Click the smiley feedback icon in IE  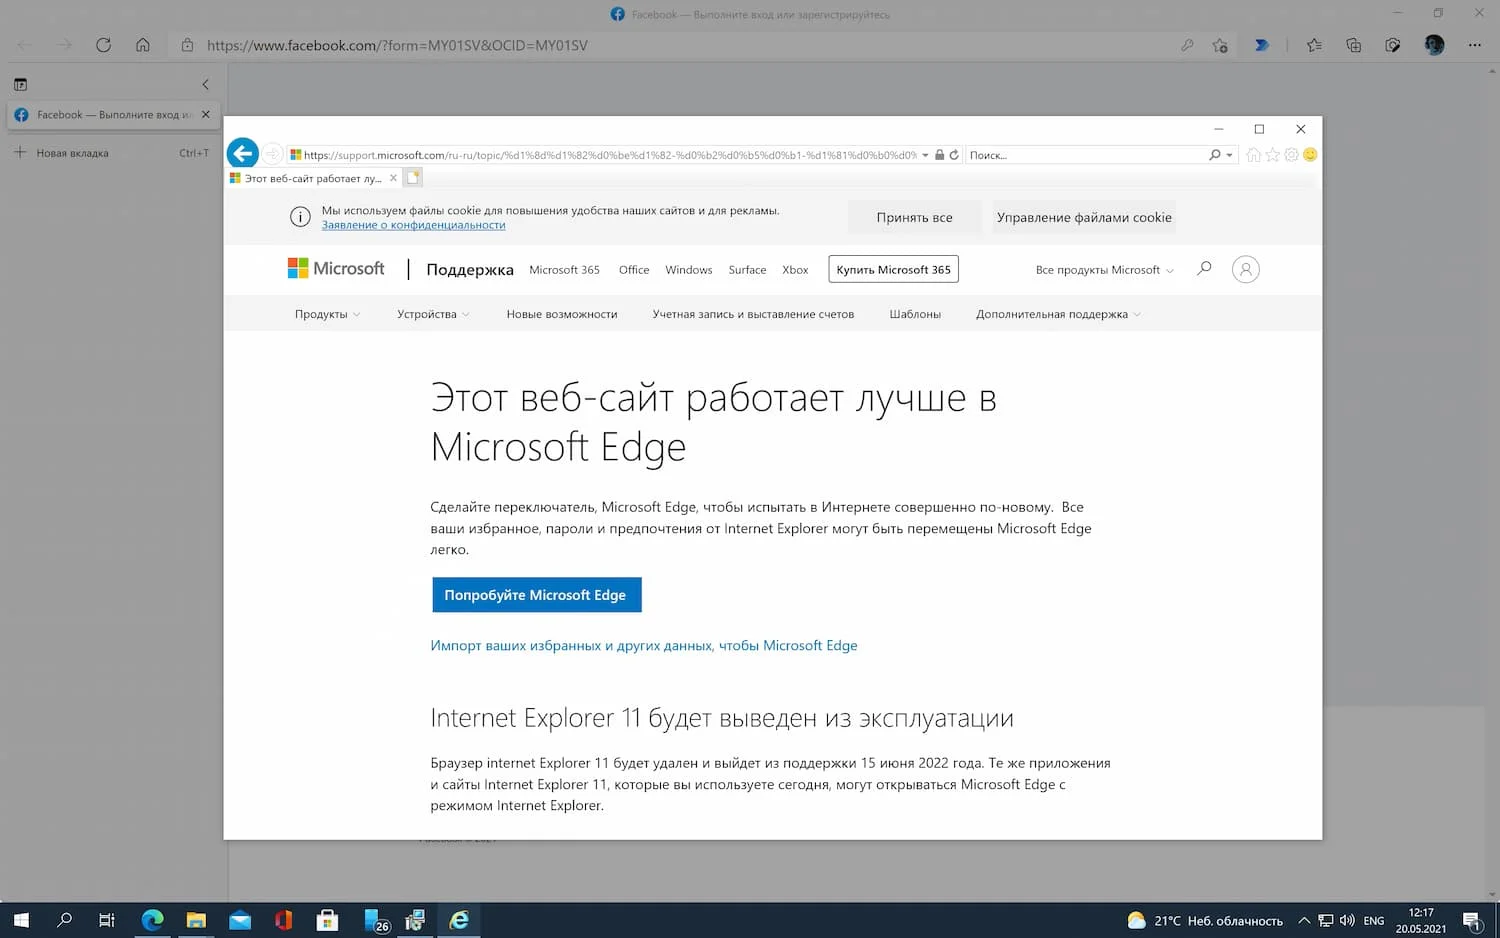[1310, 155]
